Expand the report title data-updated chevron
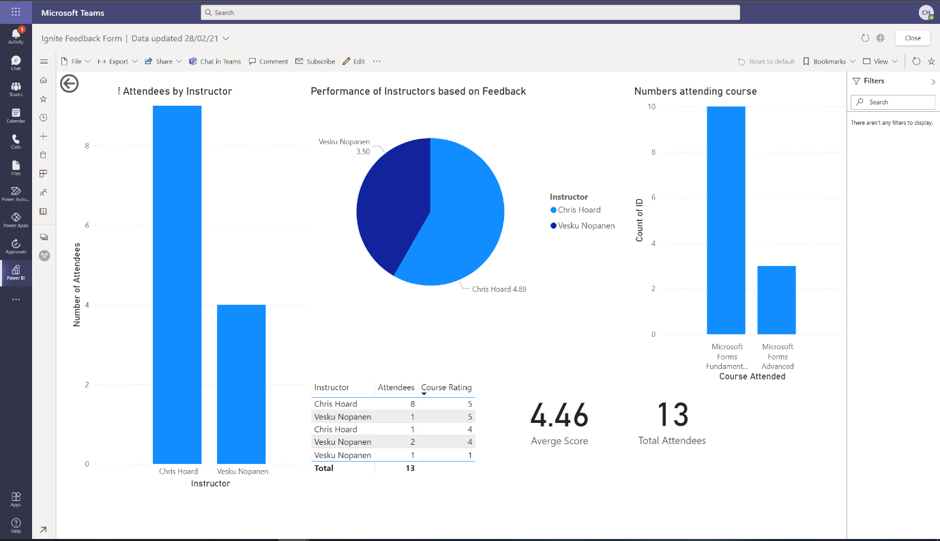This screenshot has height=541, width=940. pos(226,38)
